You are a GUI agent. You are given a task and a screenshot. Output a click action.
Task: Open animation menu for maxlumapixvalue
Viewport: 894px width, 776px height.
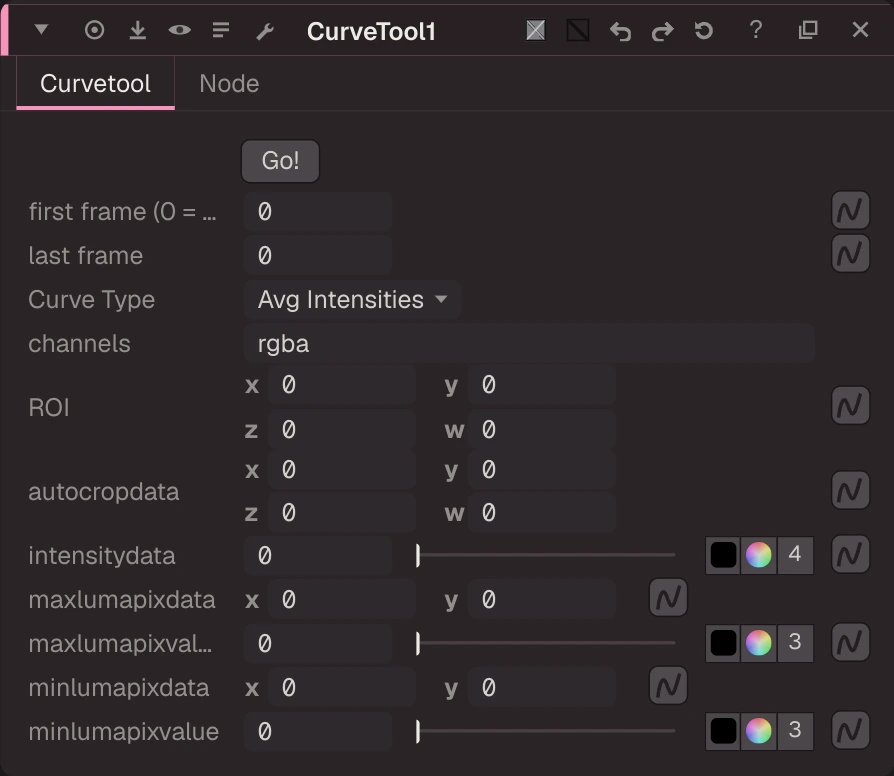tap(850, 642)
